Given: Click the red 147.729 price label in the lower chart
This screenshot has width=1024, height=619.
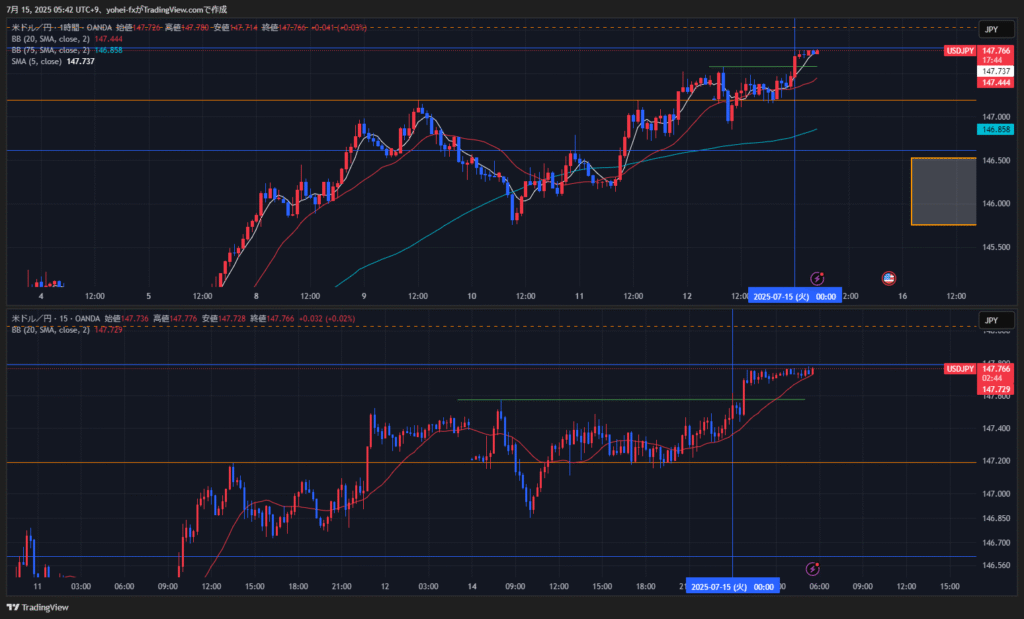Looking at the screenshot, I should 996,389.
